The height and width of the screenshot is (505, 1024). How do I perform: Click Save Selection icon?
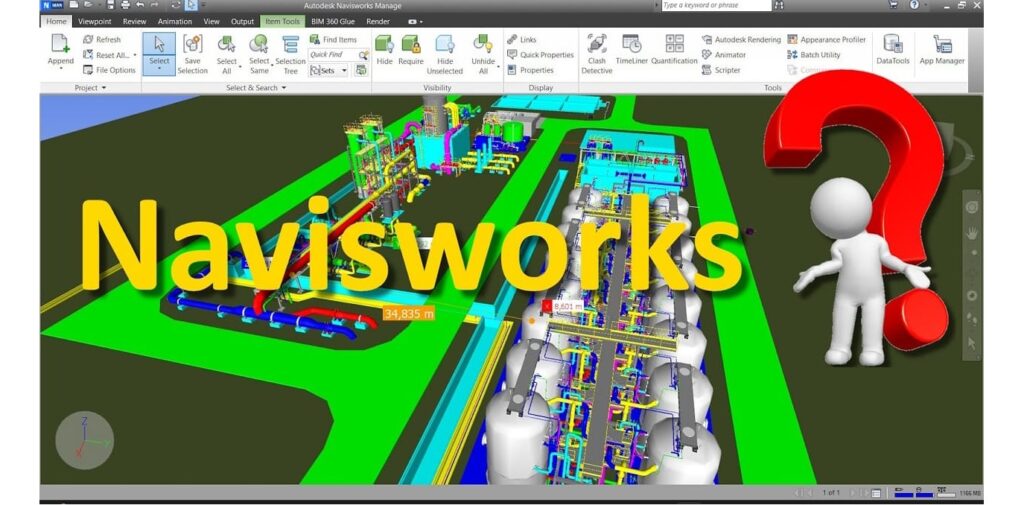coord(193,44)
